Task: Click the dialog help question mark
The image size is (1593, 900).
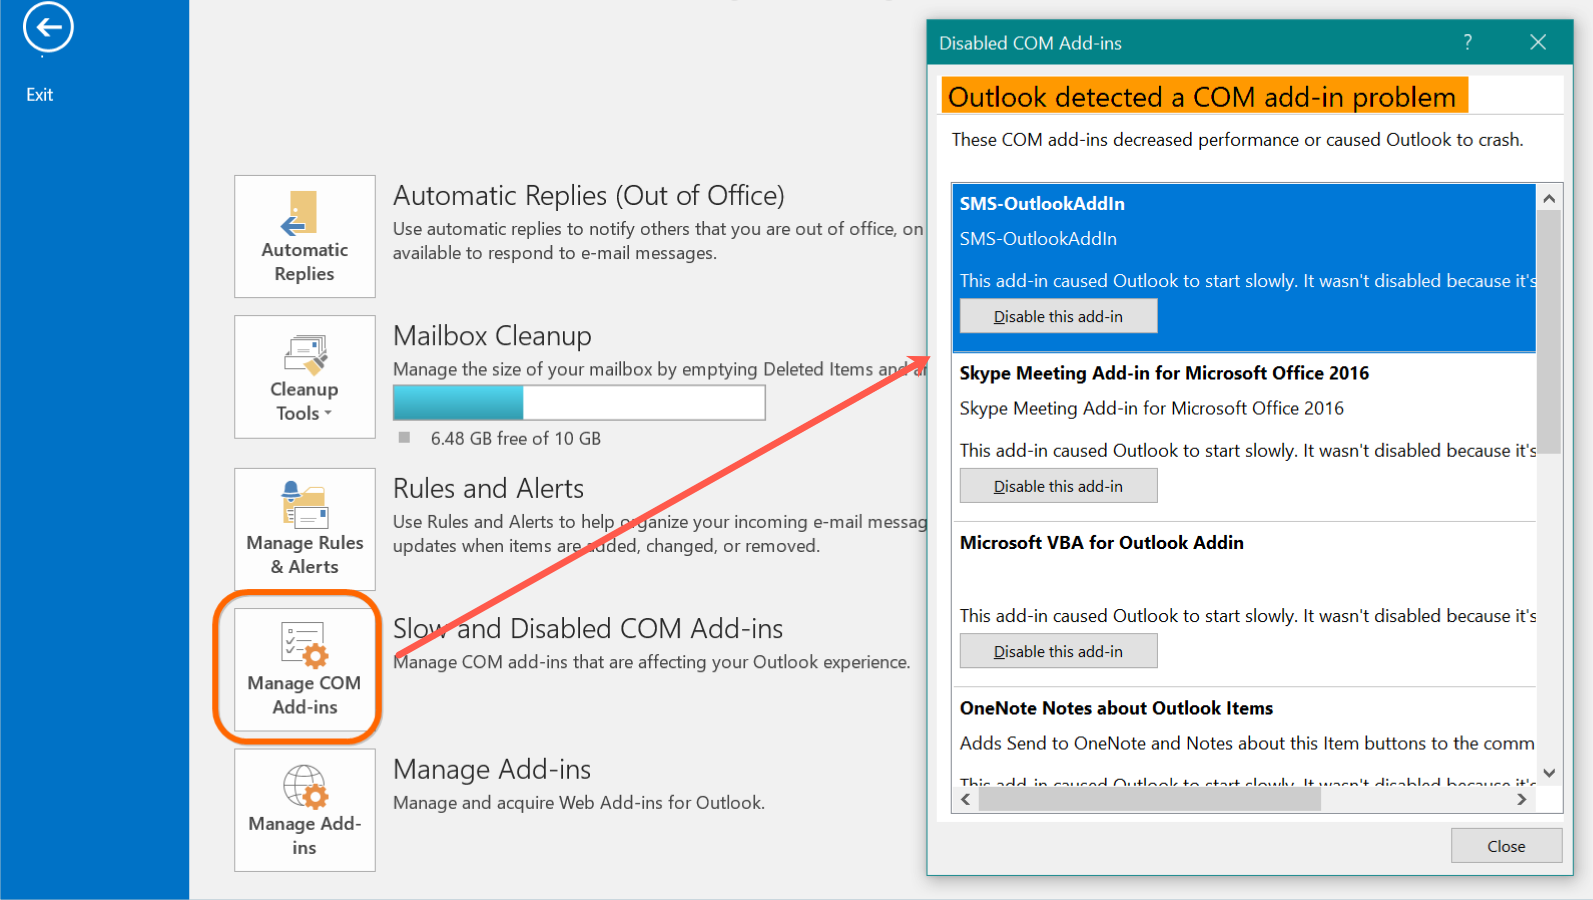Action: 1467,42
